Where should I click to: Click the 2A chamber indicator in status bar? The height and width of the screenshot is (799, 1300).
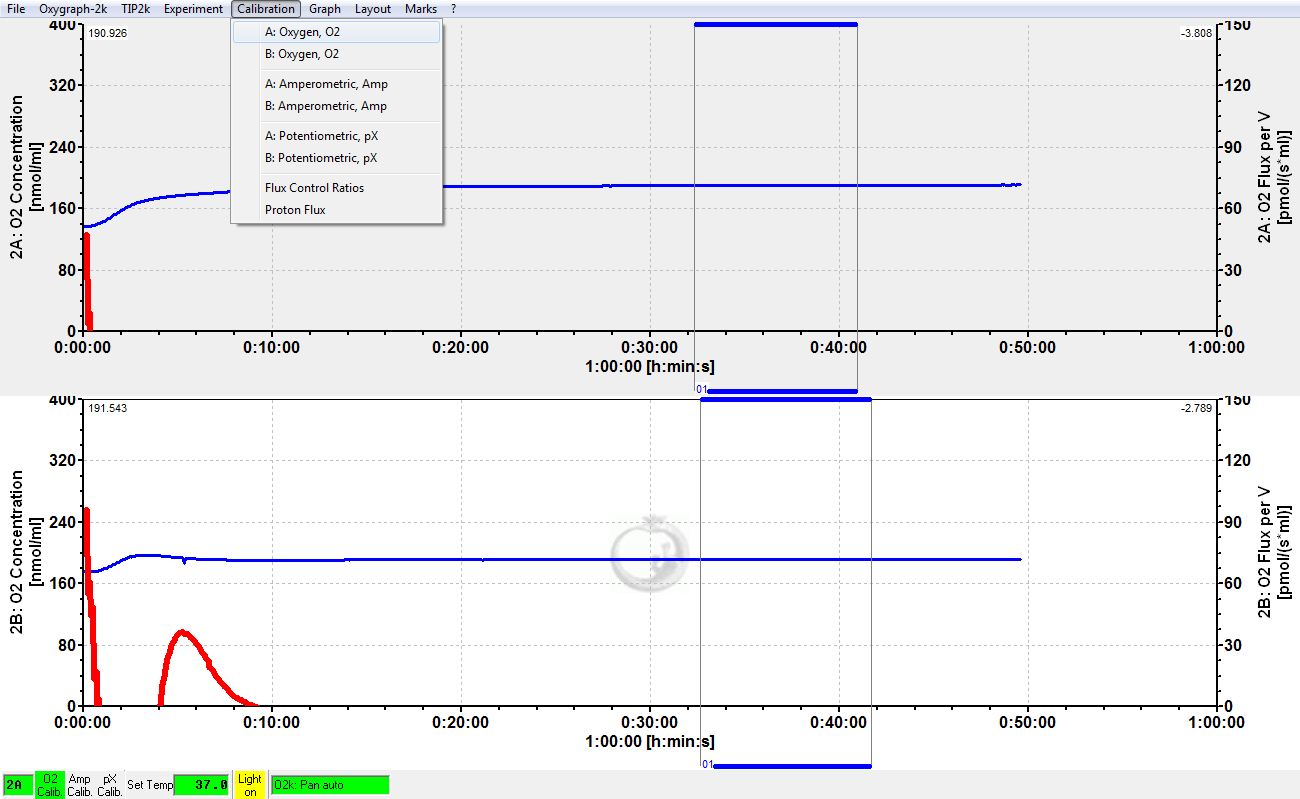(17, 785)
